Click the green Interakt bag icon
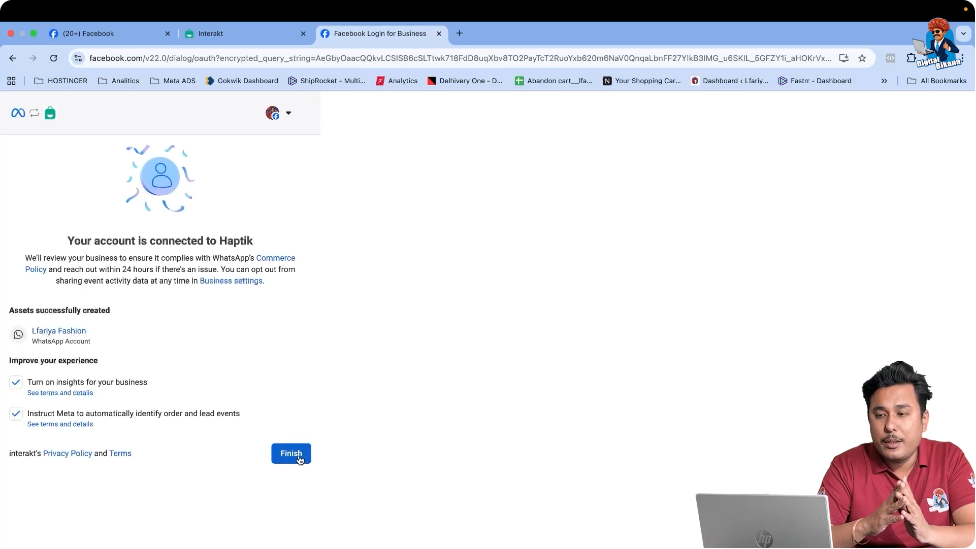 pyautogui.click(x=50, y=113)
